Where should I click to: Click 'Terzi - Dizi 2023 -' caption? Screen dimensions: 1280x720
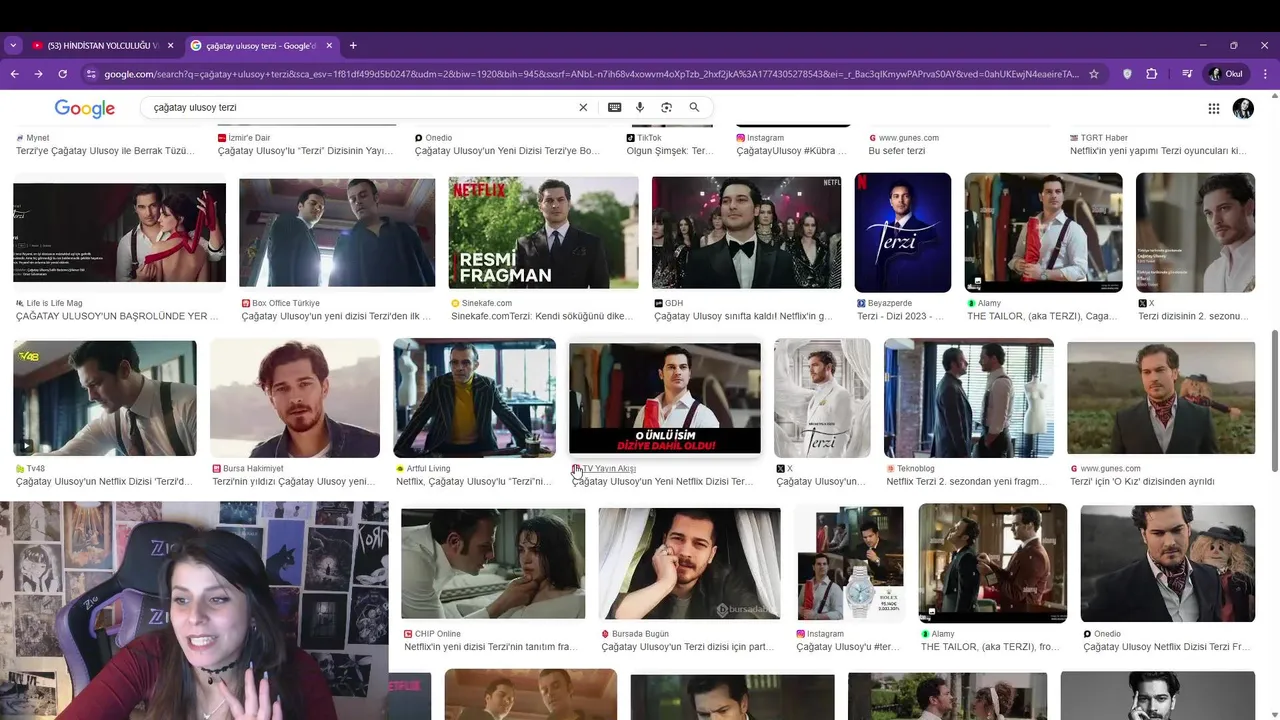900,317
